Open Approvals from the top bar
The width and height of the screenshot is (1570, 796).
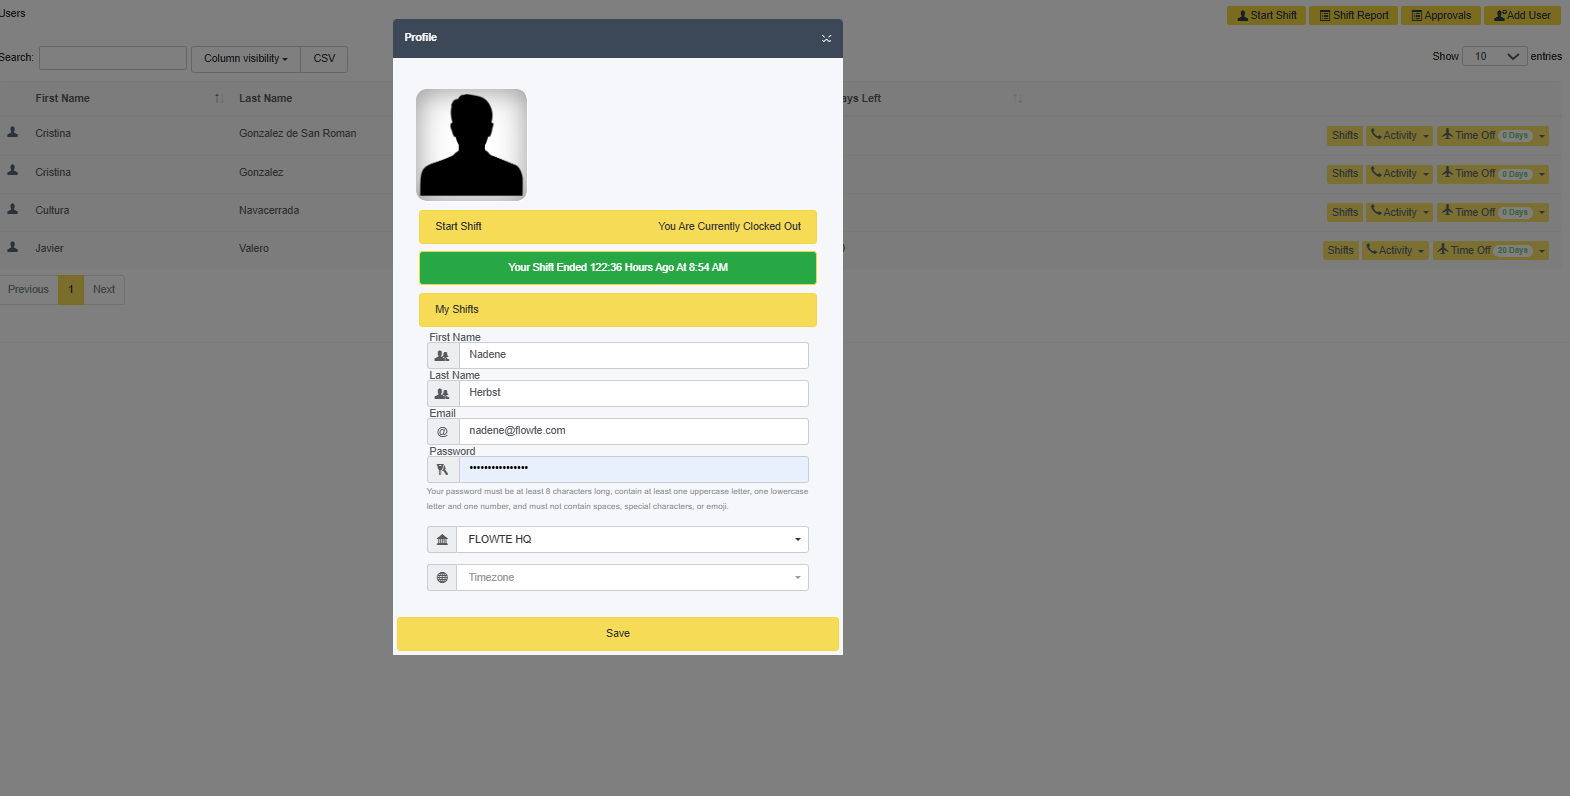point(1440,16)
